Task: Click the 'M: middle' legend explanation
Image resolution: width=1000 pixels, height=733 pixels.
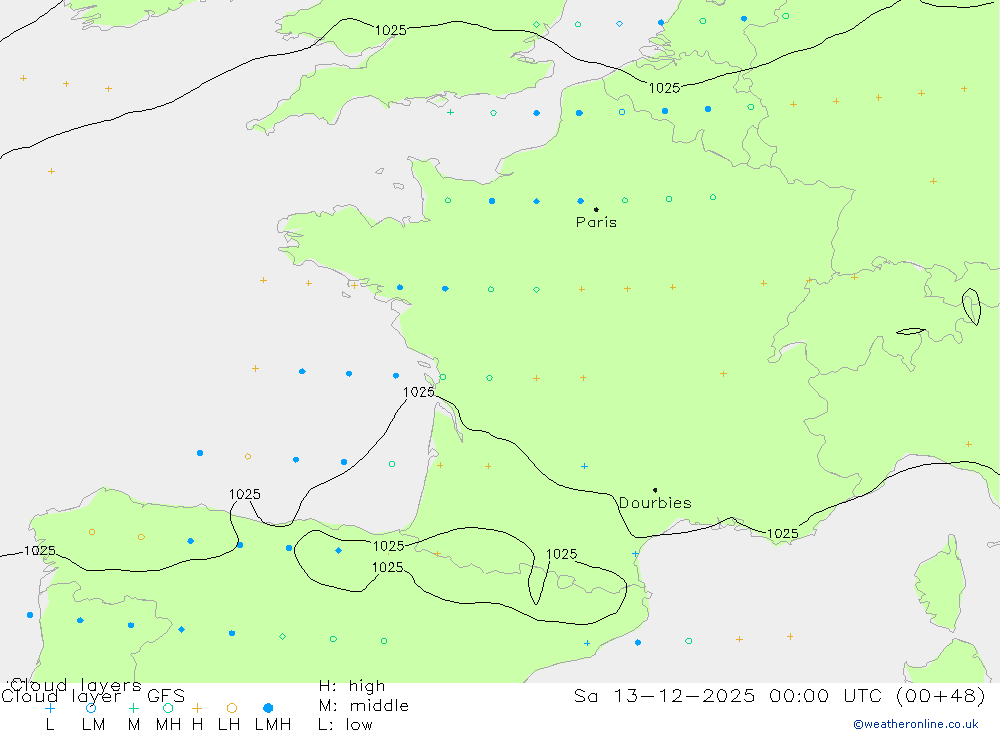Action: 364,706
